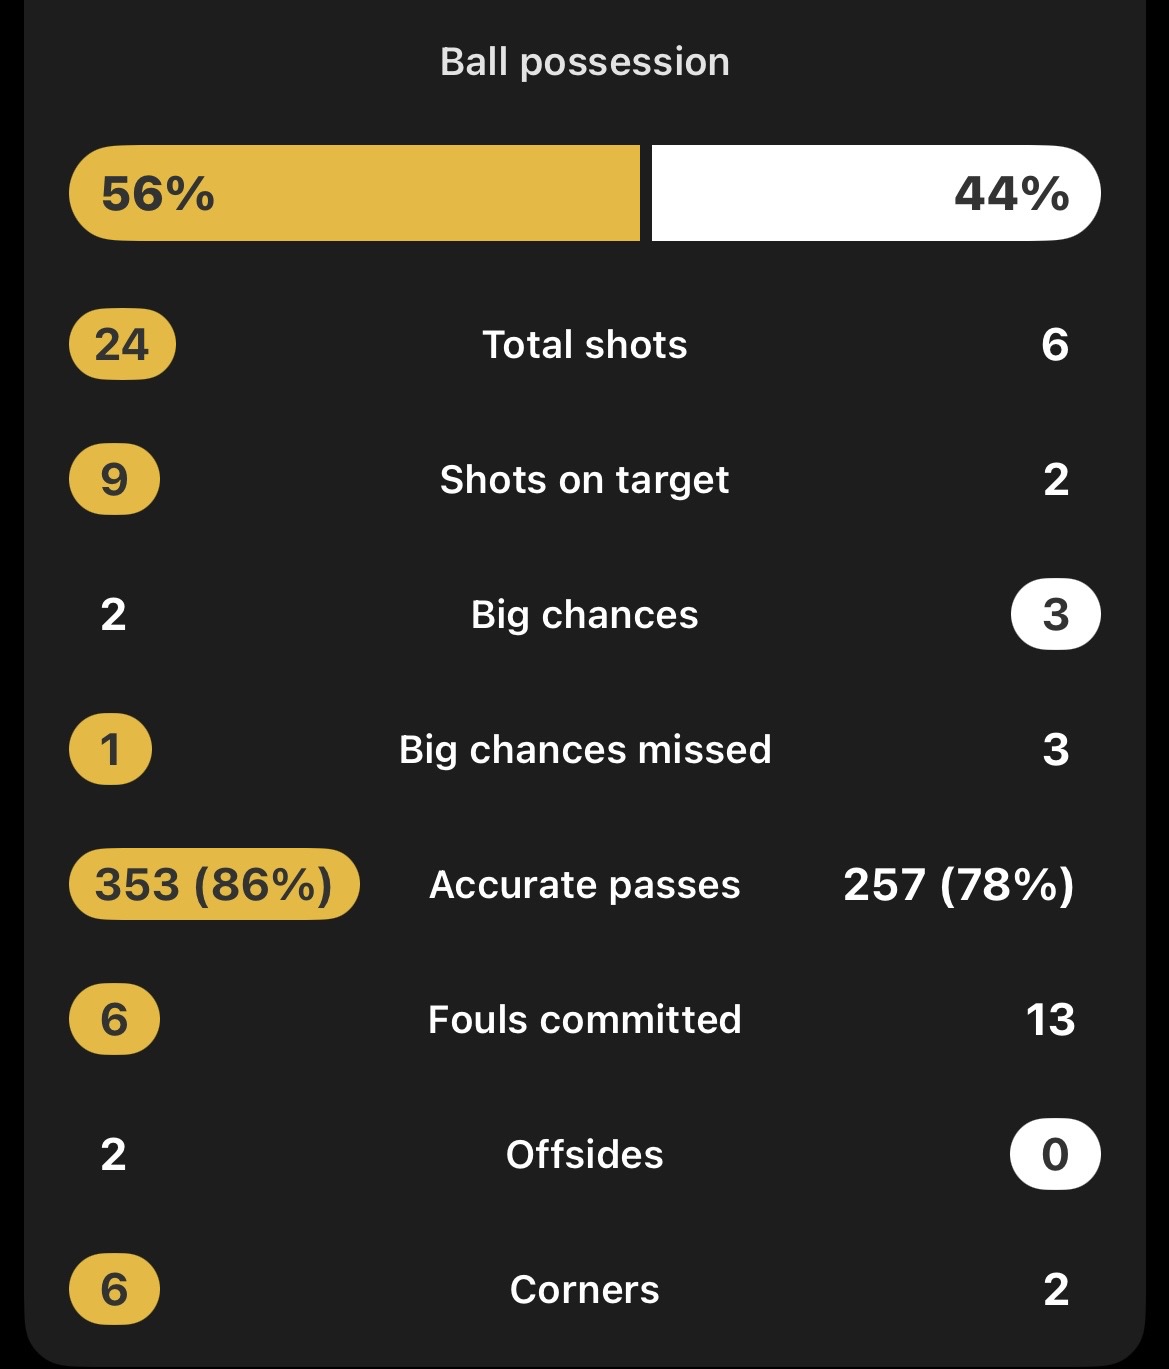
Task: Tap the yellow 353 (86%) passes badge
Action: (x=214, y=885)
